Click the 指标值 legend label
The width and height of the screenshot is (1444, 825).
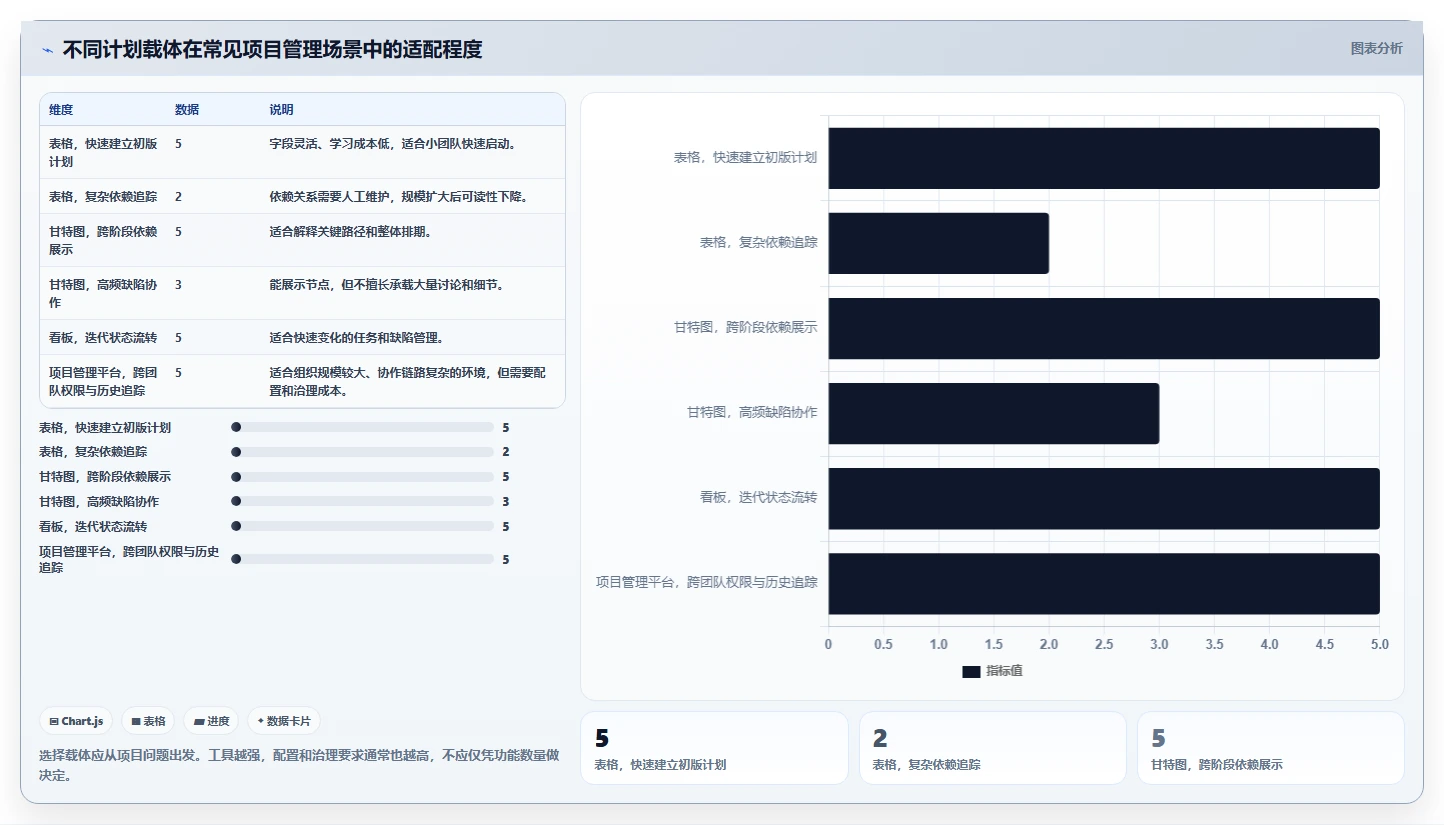coord(1004,671)
